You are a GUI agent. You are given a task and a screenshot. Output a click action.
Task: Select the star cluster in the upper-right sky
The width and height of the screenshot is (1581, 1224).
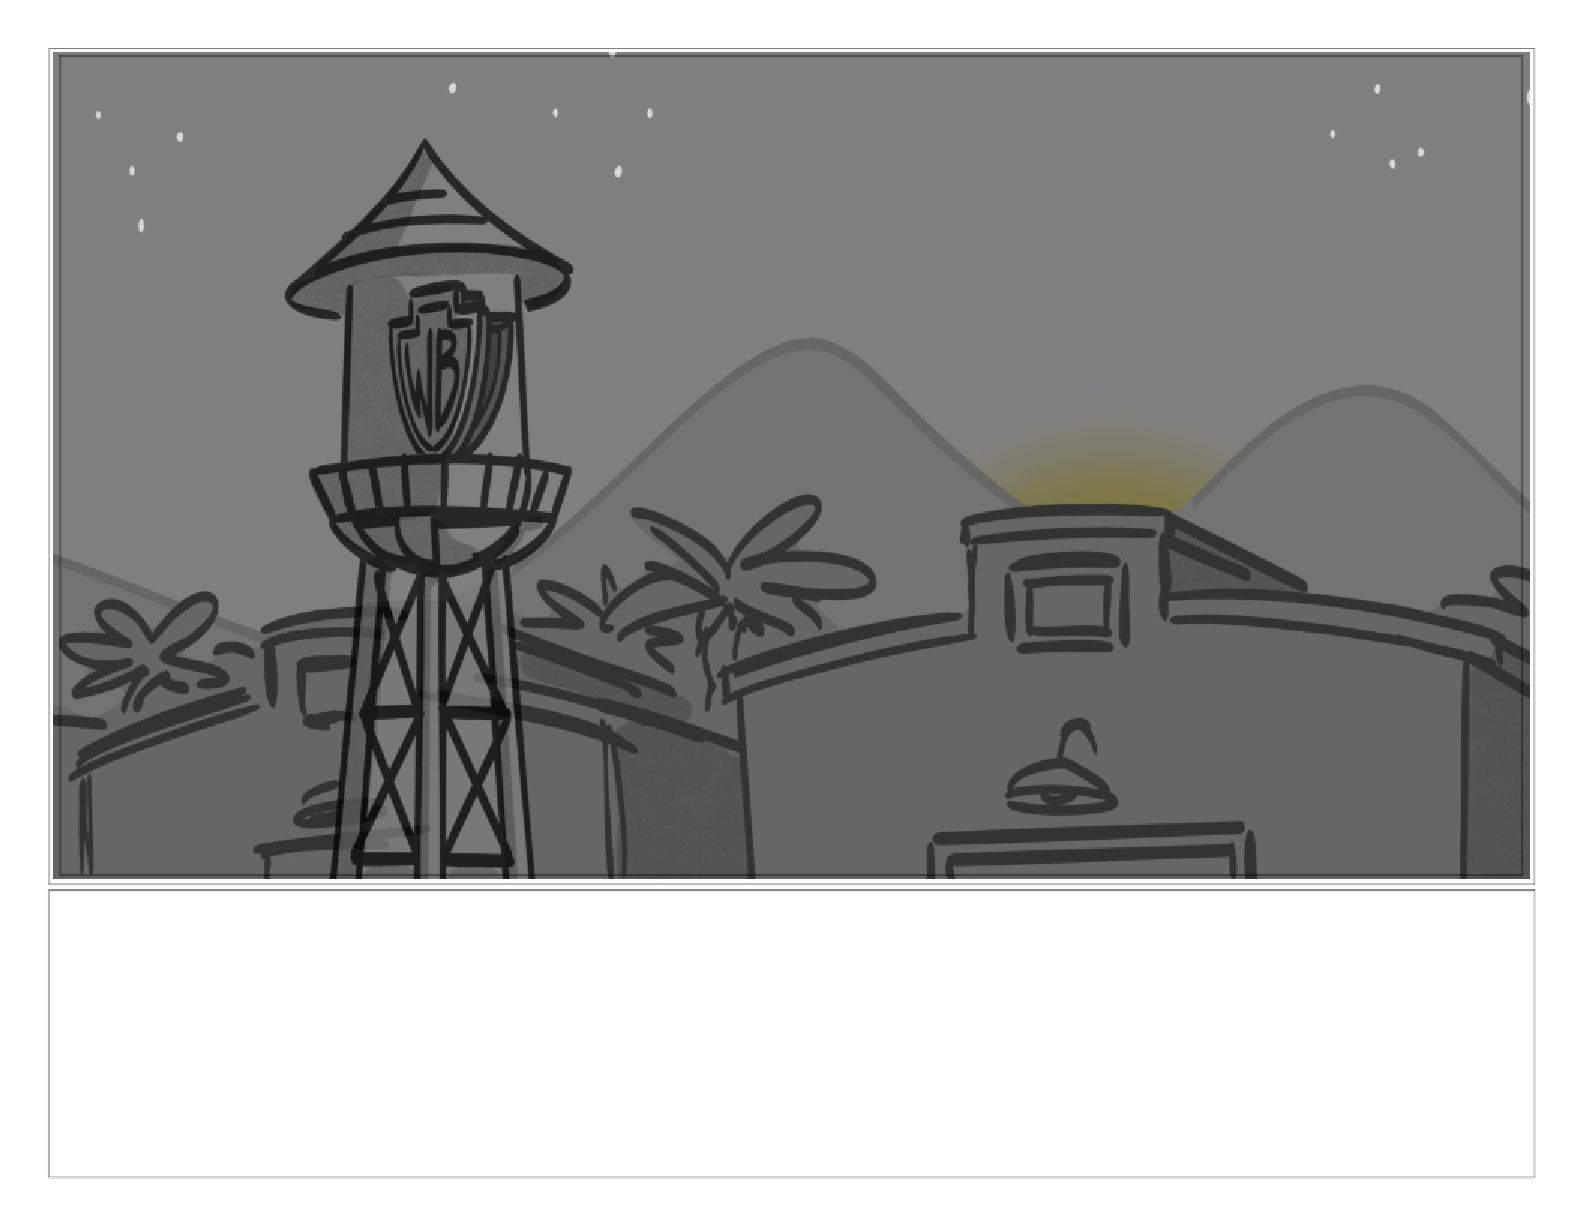click(x=1380, y=125)
